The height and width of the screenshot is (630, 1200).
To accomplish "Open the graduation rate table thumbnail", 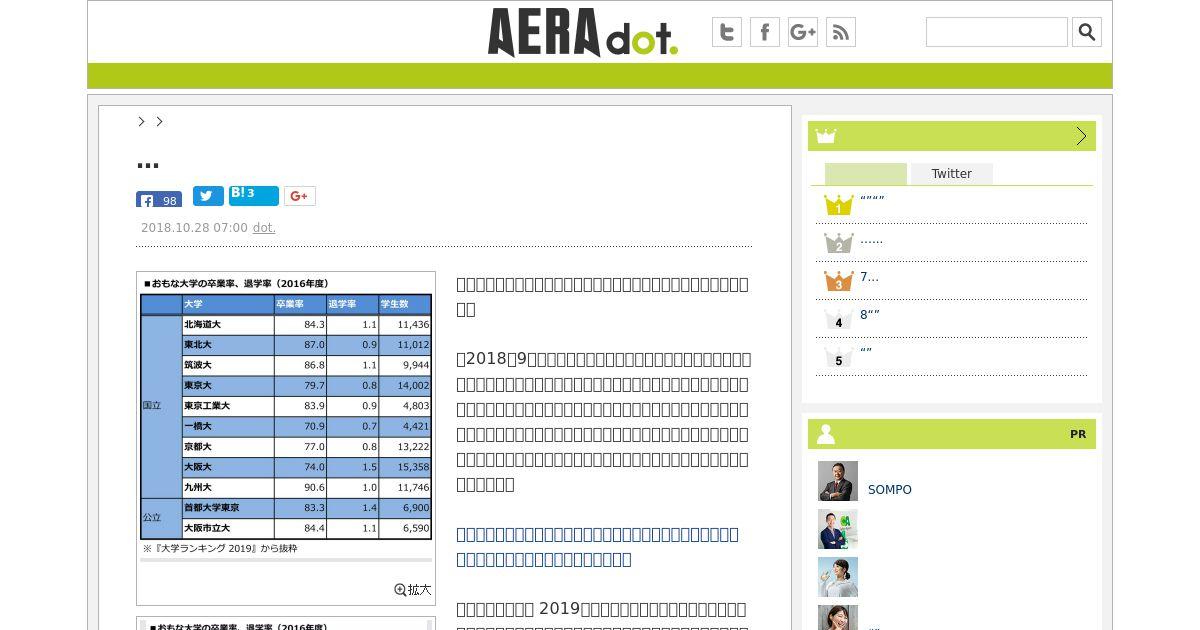I will click(286, 415).
